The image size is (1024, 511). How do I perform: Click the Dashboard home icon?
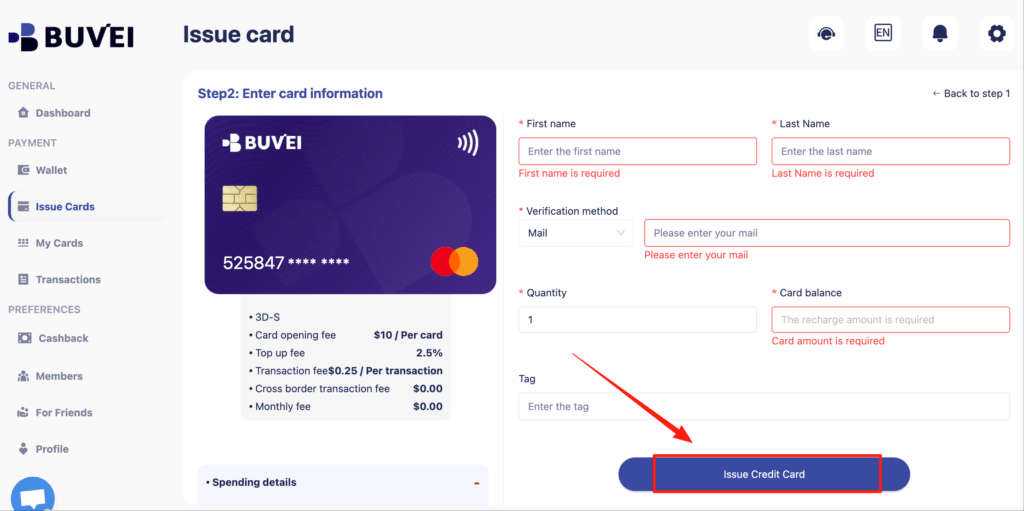[23, 113]
